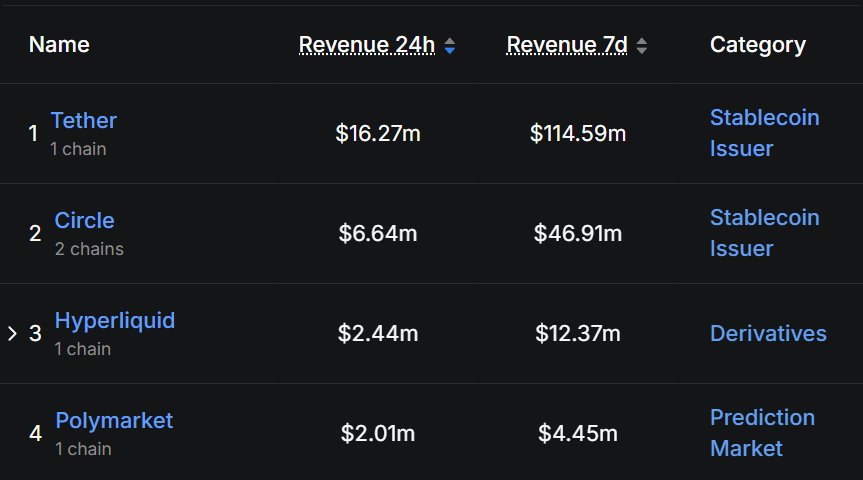Sort by the Revenue 7d column header
Screen dimensions: 863x480
[x=568, y=45]
